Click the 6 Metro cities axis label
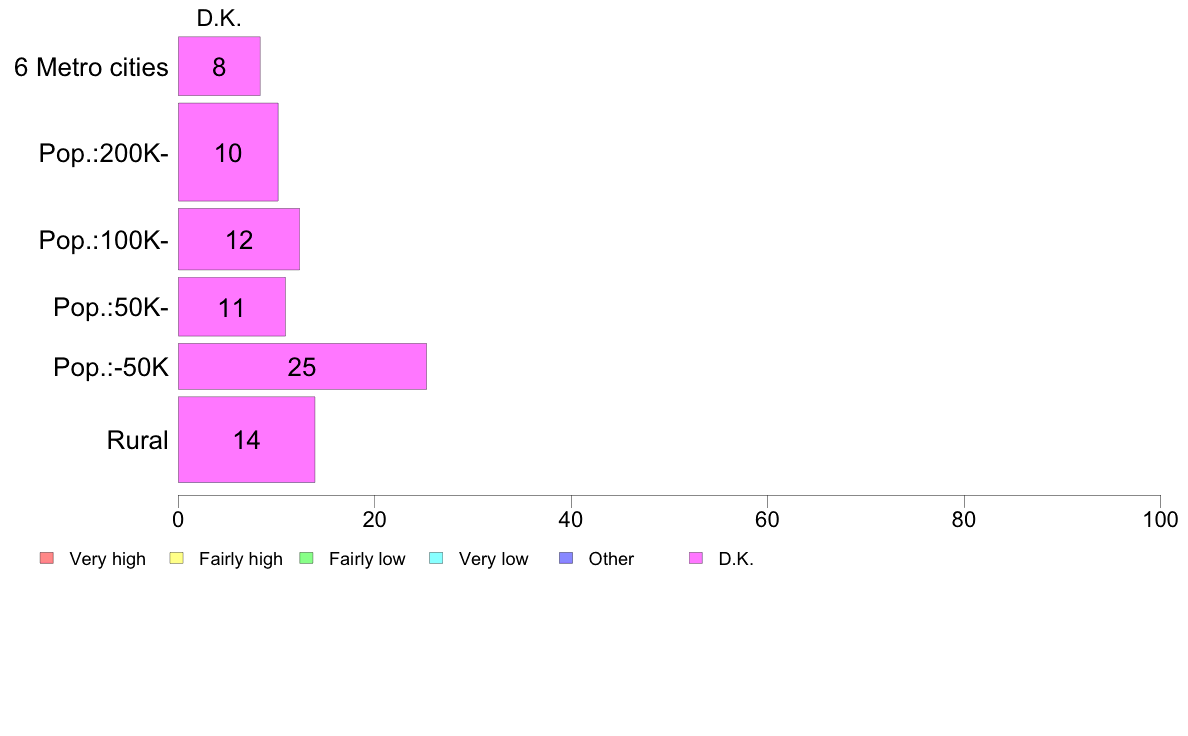This screenshot has width=1188, height=736. pos(91,67)
